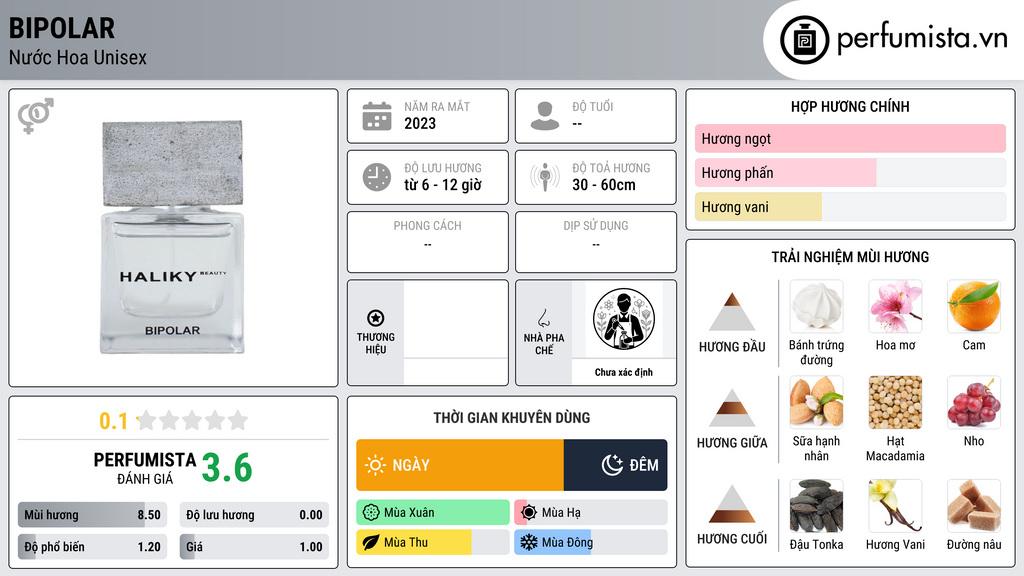
Task: Select the Mùa Xuân season bar
Action: pyautogui.click(x=433, y=512)
